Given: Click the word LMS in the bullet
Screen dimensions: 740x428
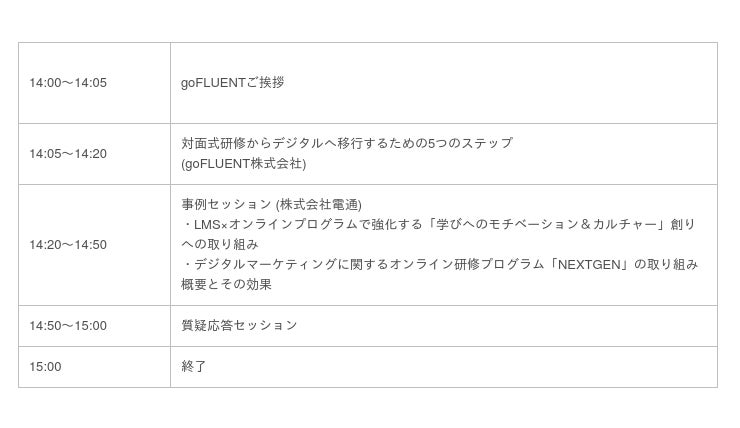Looking at the screenshot, I should 206,225.
